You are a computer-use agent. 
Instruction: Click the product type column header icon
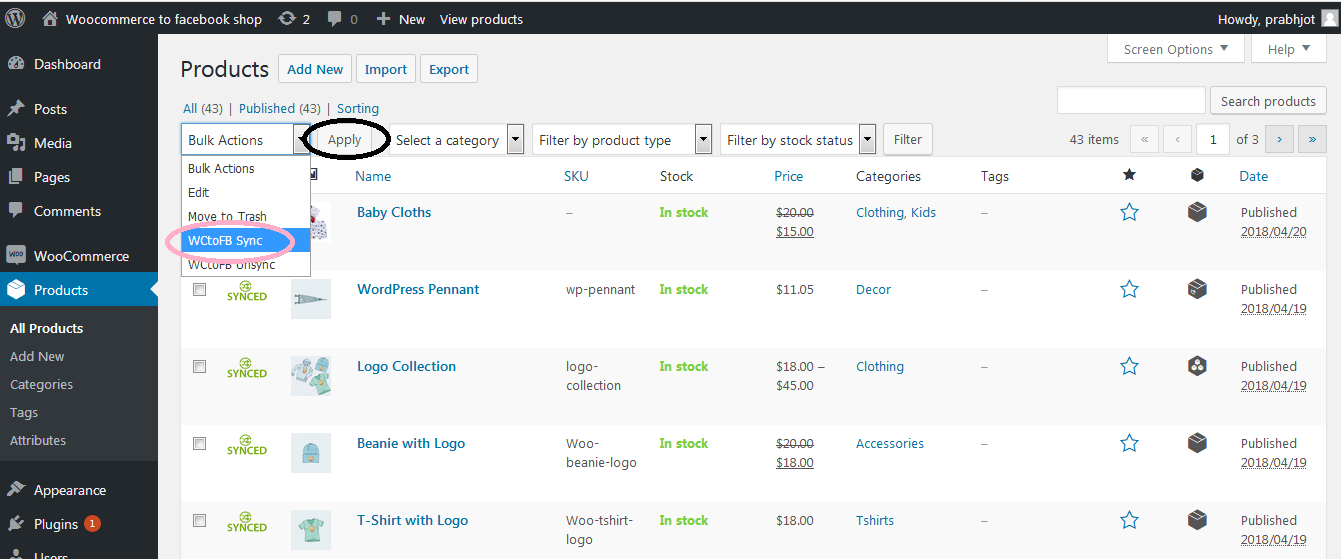(1197, 175)
